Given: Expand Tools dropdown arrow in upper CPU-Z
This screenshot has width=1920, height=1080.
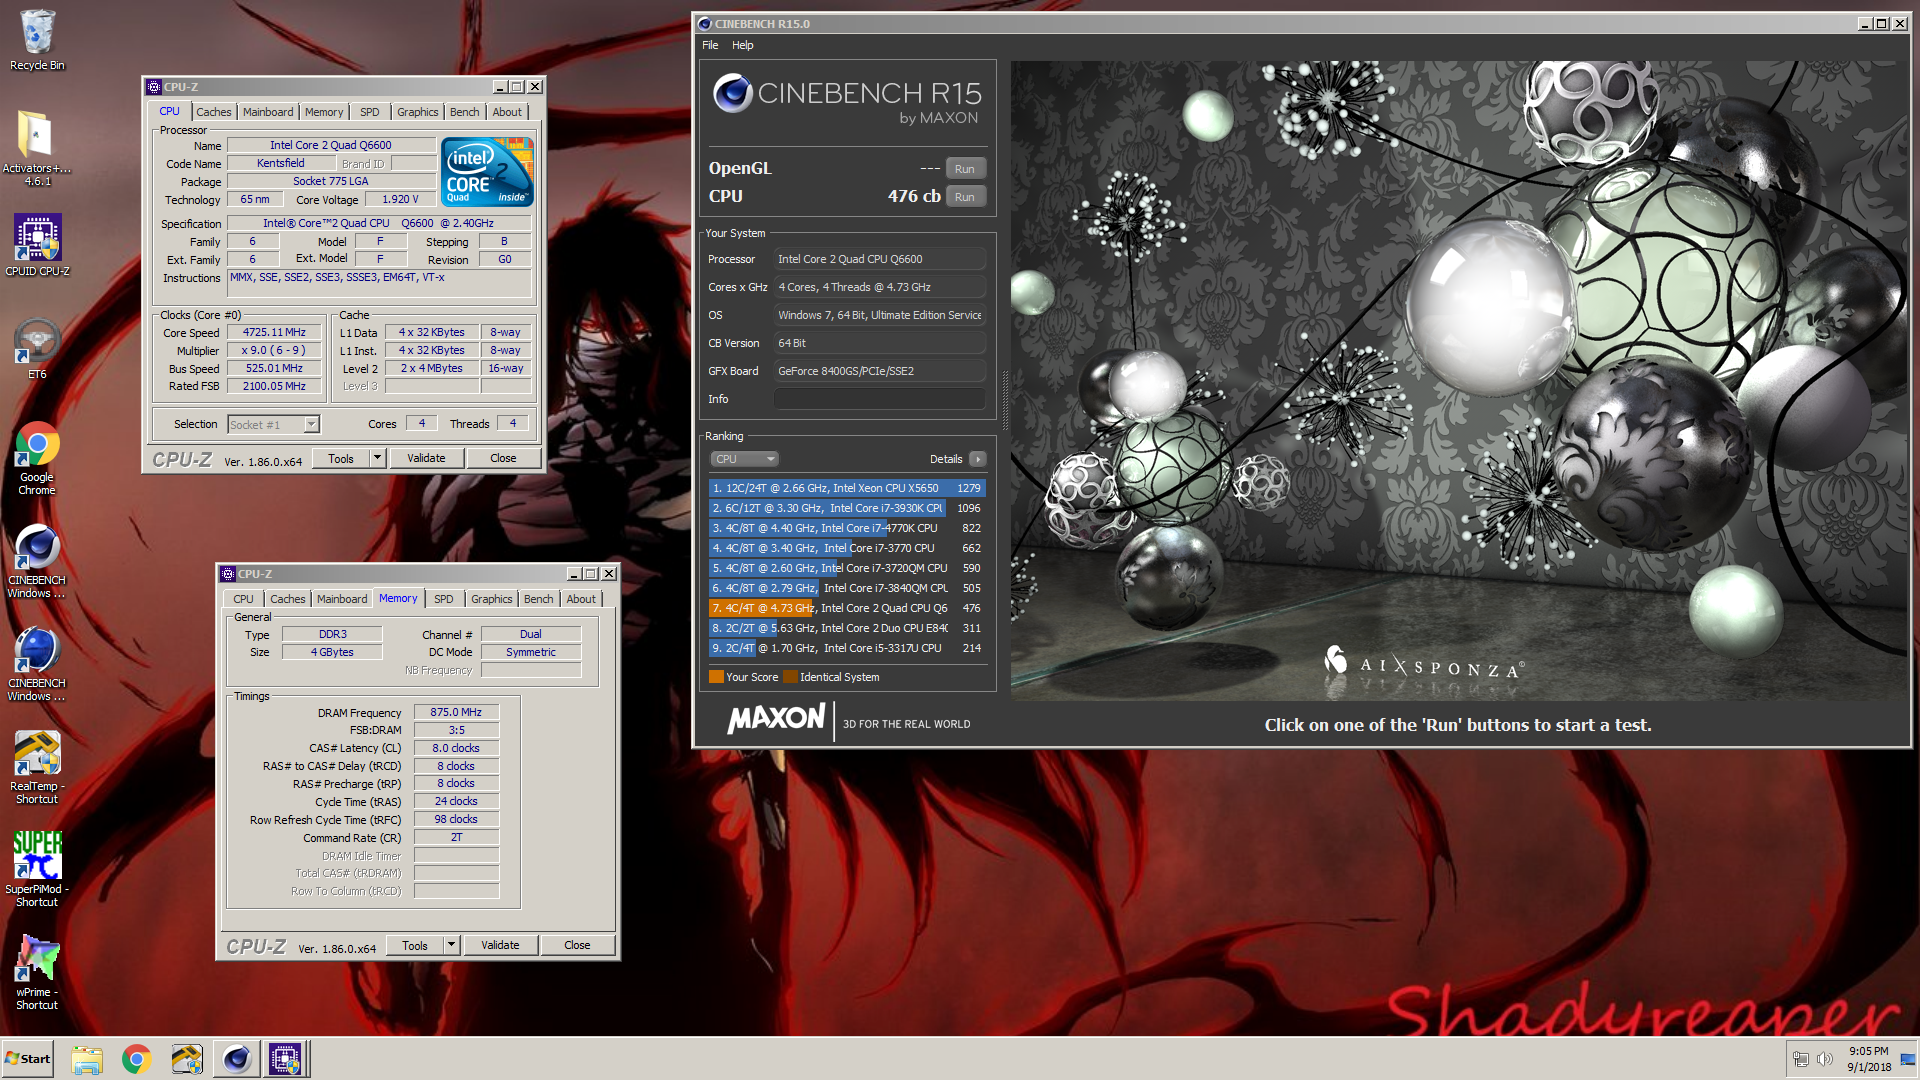Looking at the screenshot, I should tap(377, 458).
